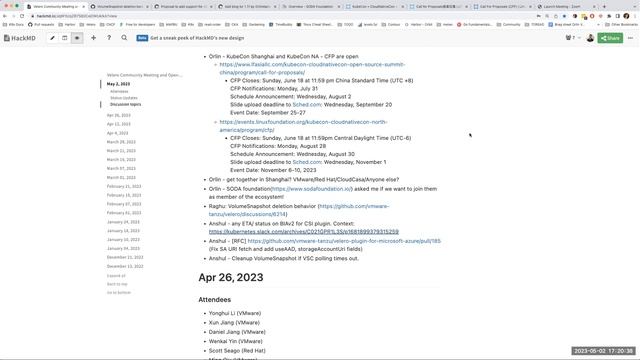Switch to Overview - SODA Foundation tab
The height and width of the screenshot is (360, 640).
[310, 7]
